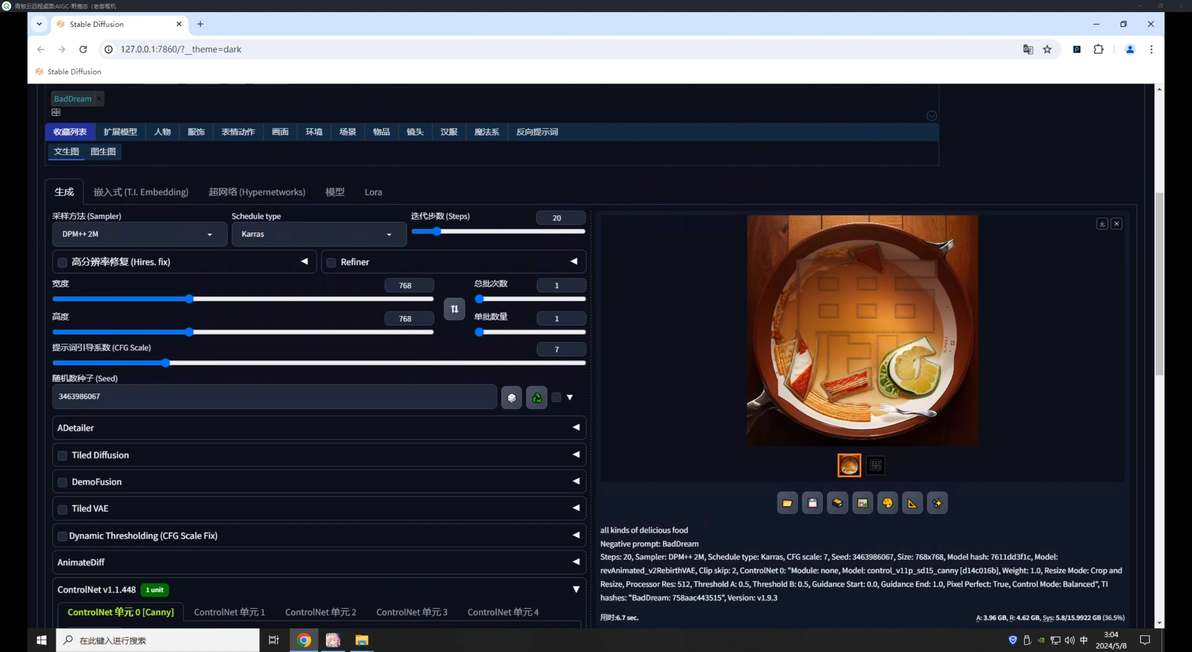Expand the Tiled VAE arrow

tap(575, 508)
